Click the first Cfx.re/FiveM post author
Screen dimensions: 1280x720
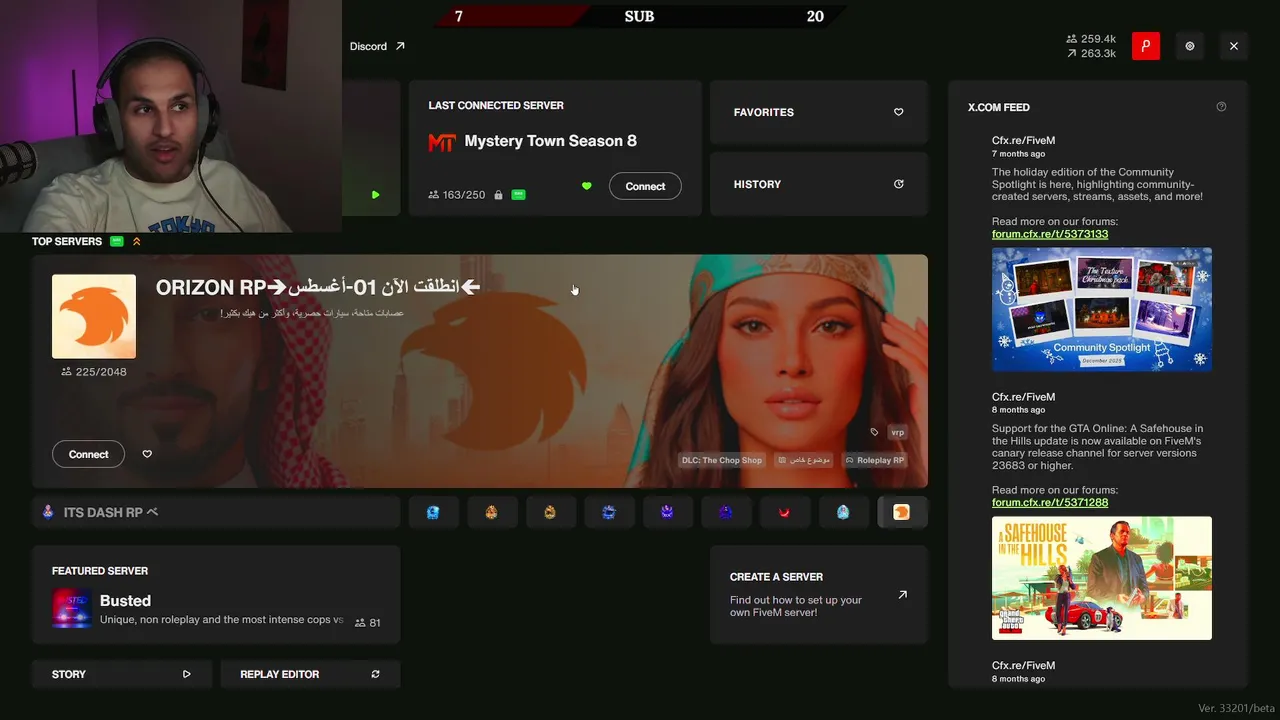(1023, 141)
